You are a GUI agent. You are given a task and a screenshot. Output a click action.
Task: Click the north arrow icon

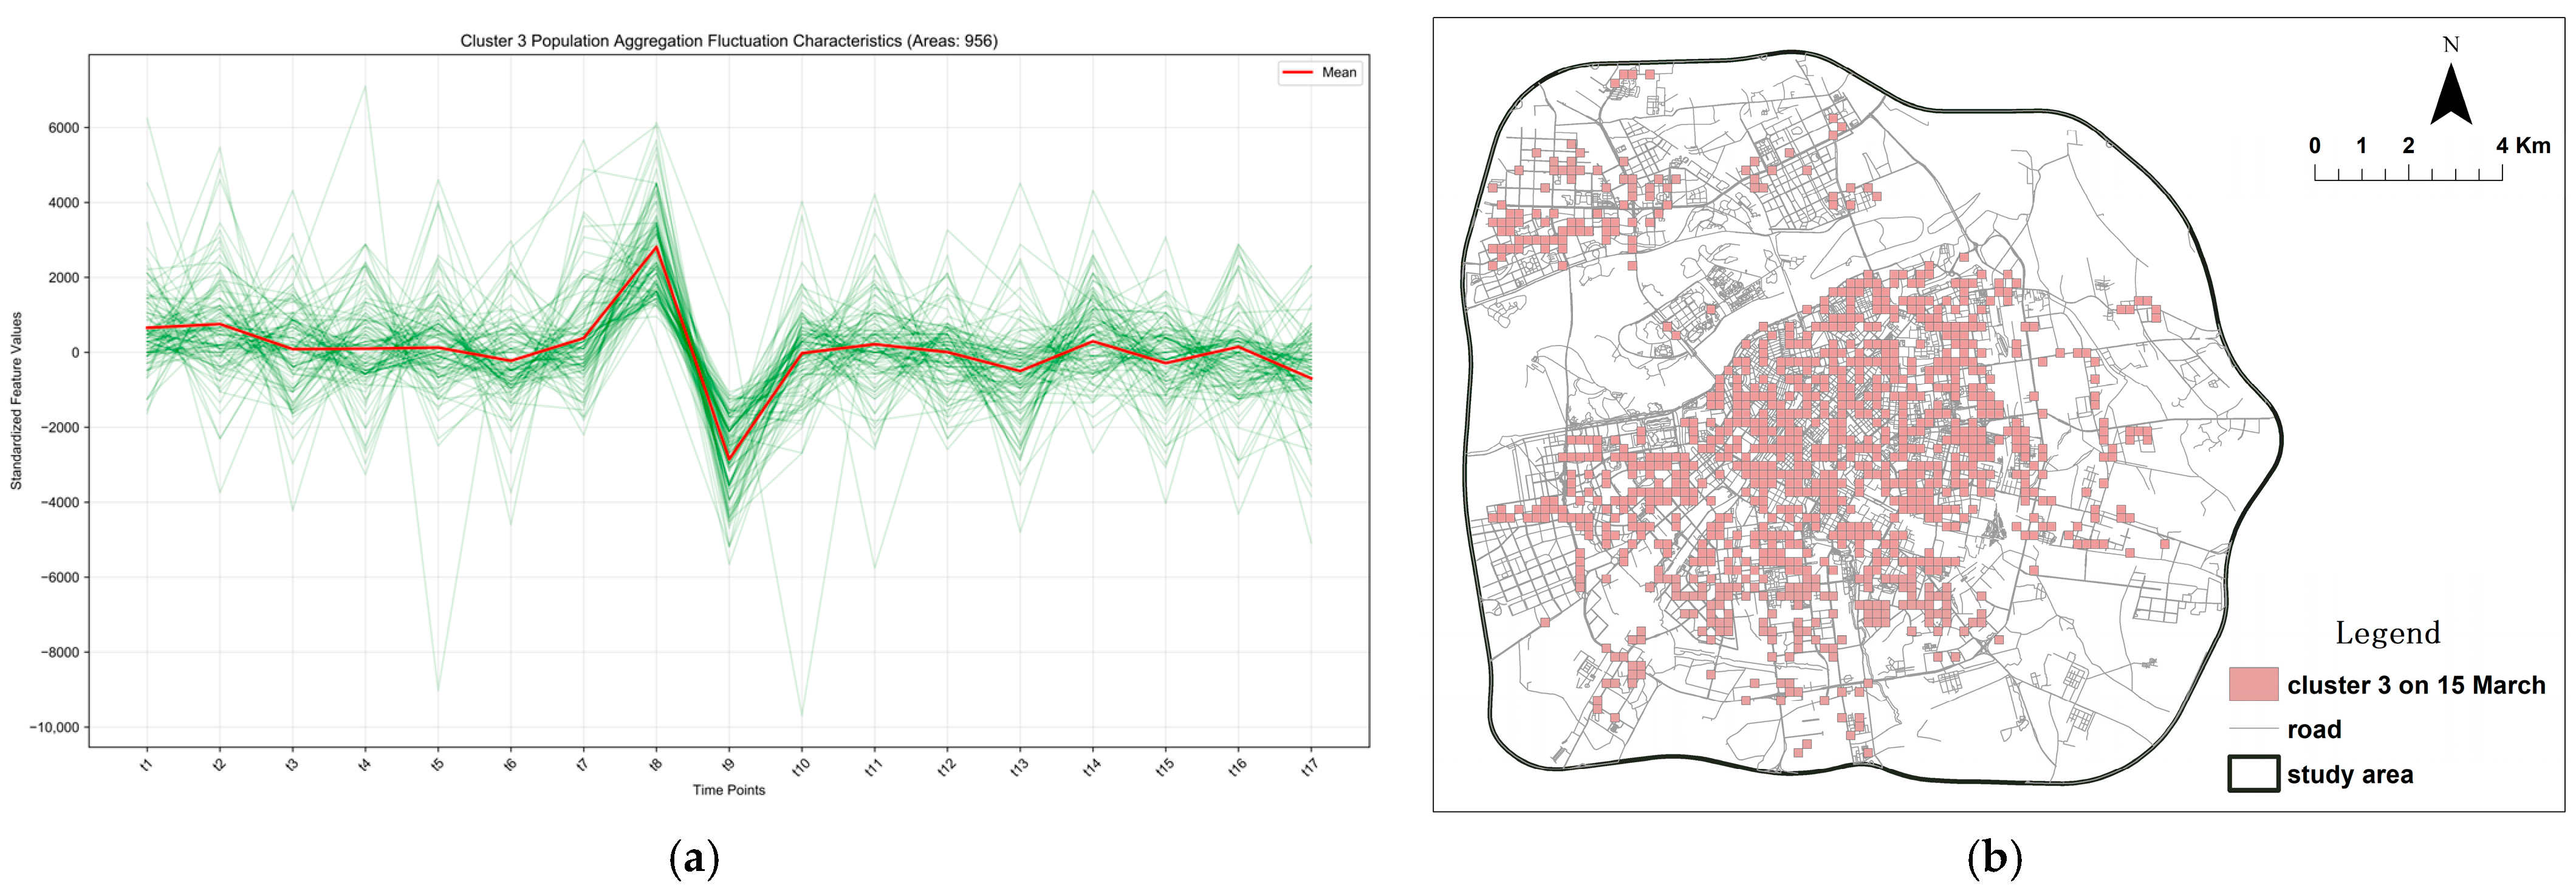pyautogui.click(x=2450, y=97)
